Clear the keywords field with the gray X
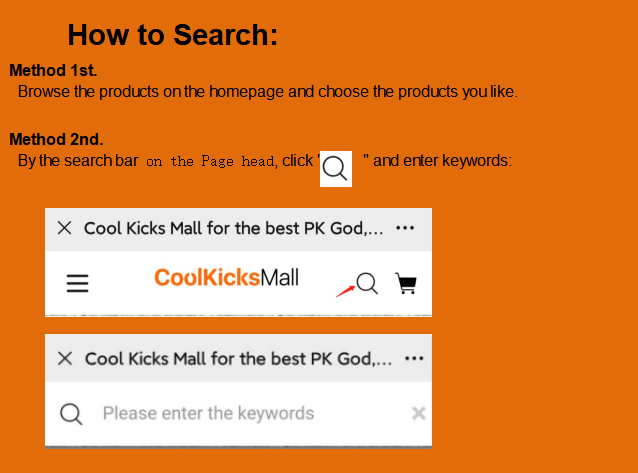This screenshot has height=473, width=638. click(418, 413)
